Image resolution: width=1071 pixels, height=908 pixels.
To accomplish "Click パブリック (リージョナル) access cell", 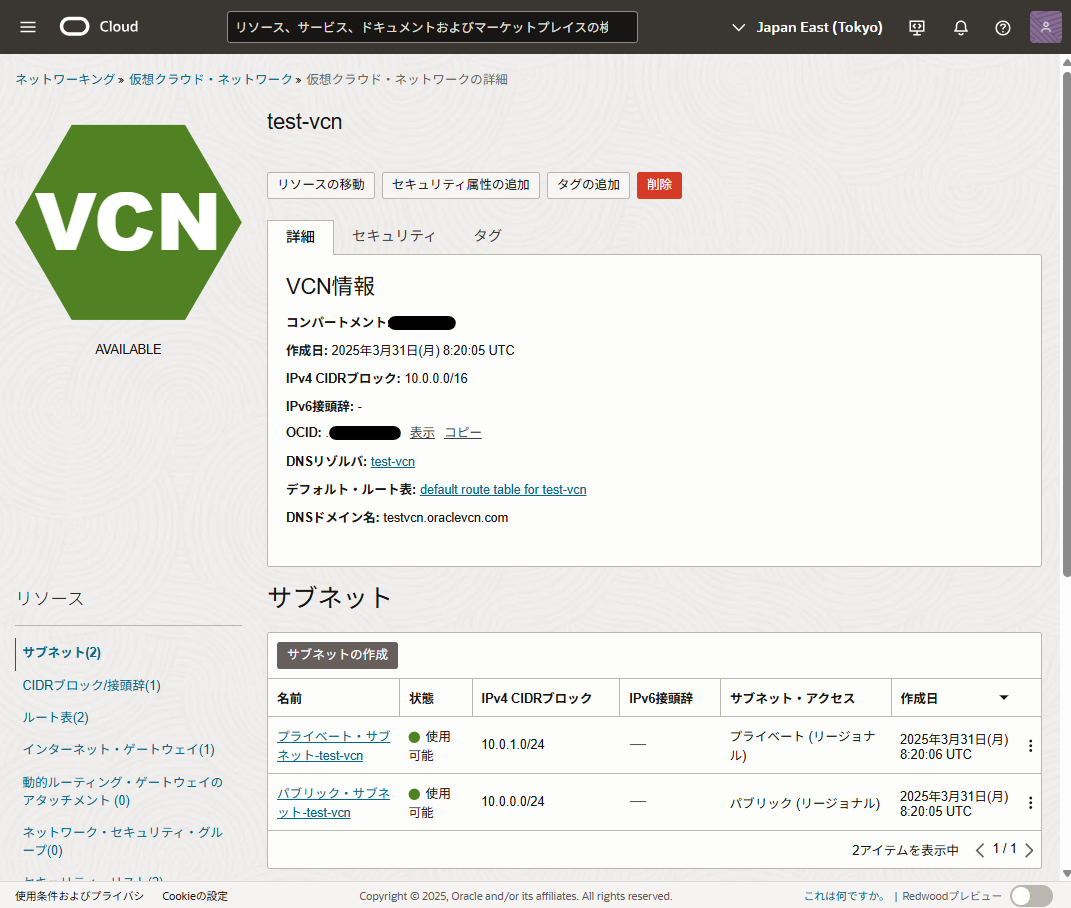I will 805,803.
